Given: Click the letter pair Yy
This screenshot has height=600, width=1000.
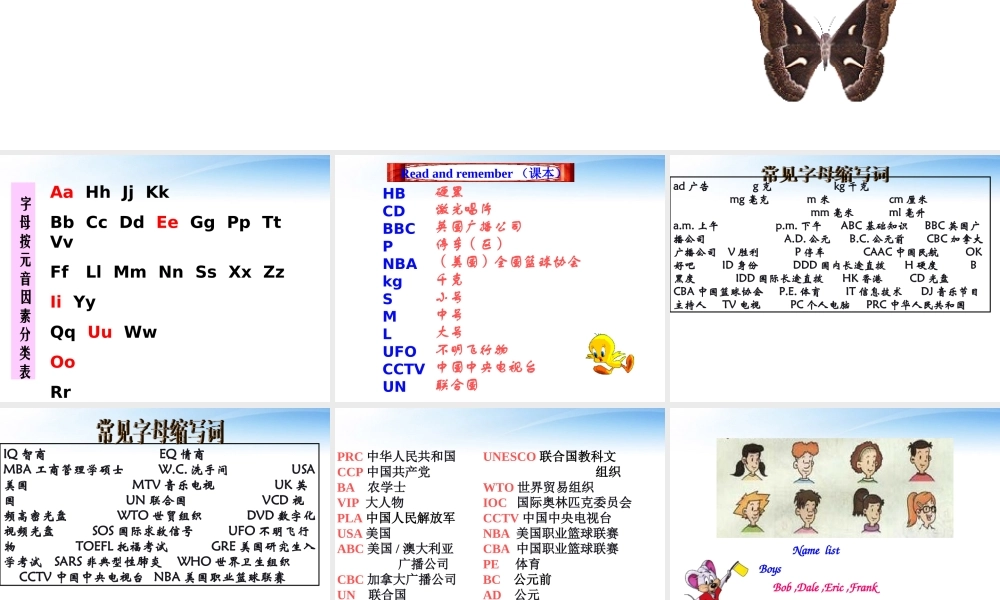Looking at the screenshot, I should click(x=84, y=302).
